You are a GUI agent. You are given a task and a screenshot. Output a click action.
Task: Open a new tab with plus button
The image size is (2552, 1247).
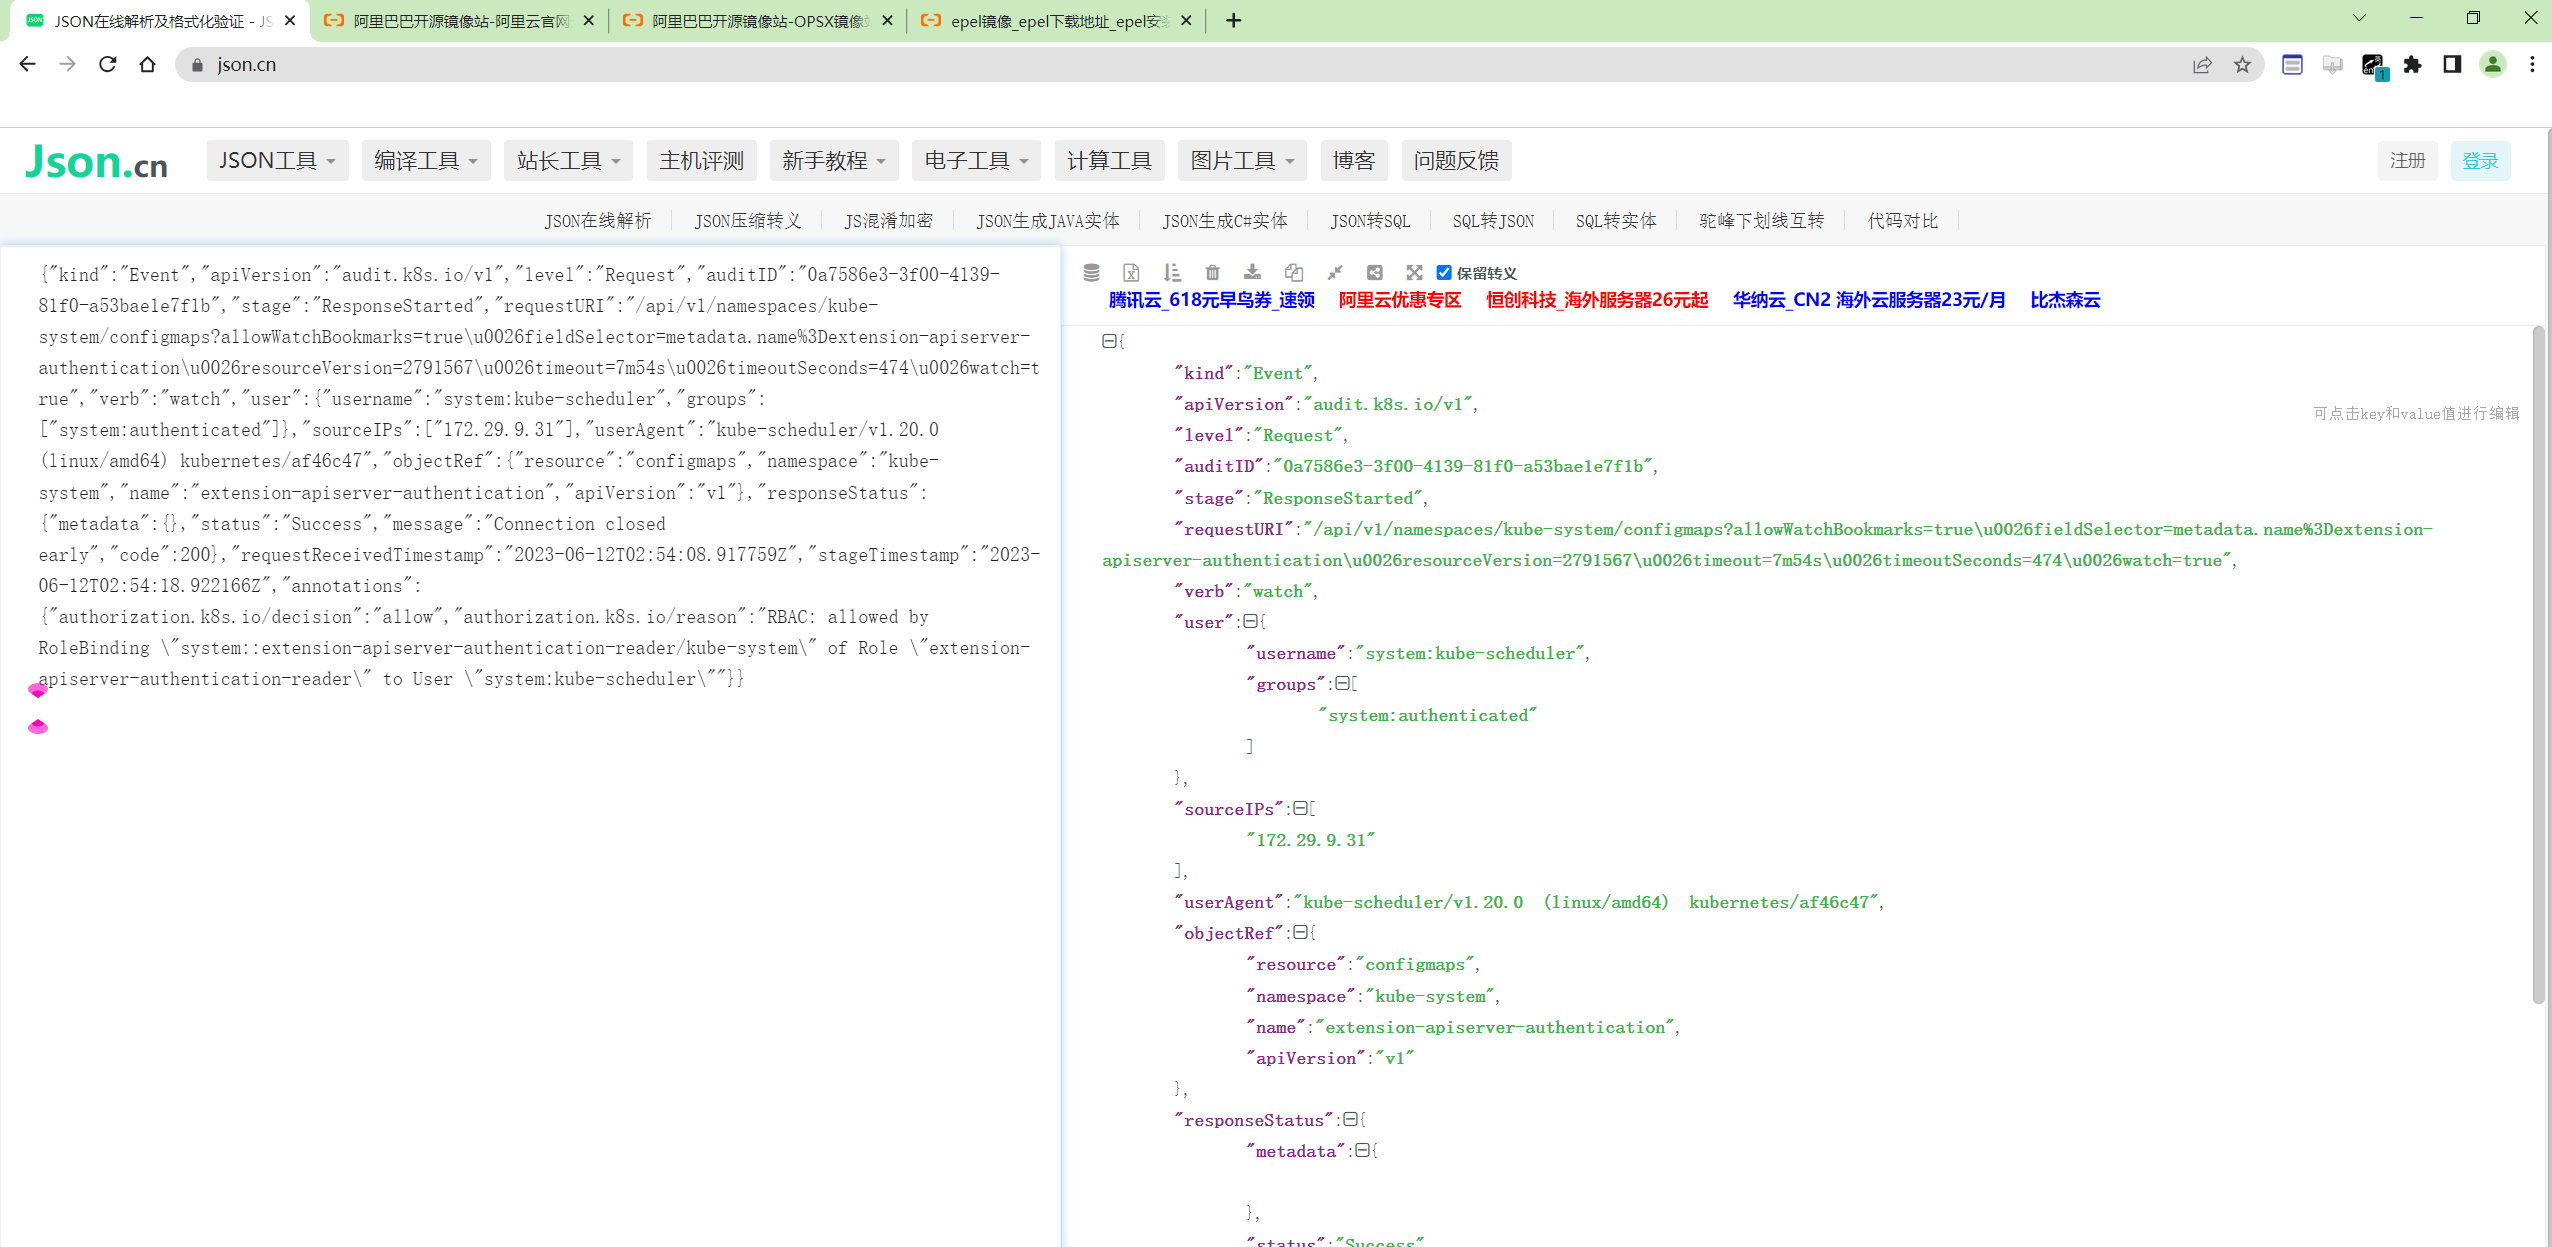pos(1233,20)
